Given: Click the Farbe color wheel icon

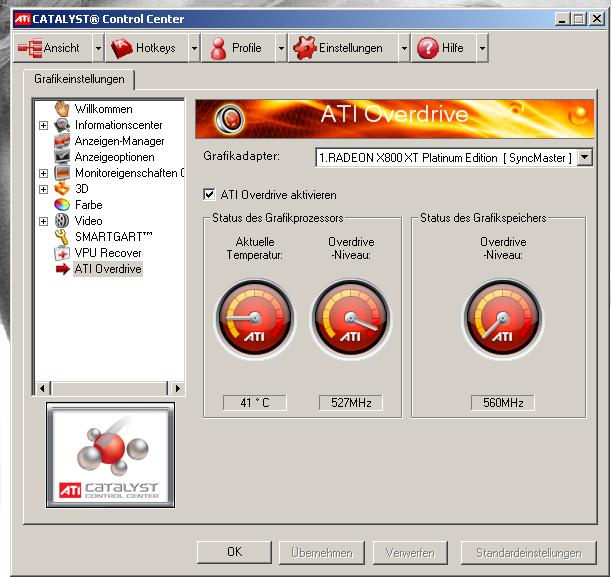Looking at the screenshot, I should tap(62, 205).
